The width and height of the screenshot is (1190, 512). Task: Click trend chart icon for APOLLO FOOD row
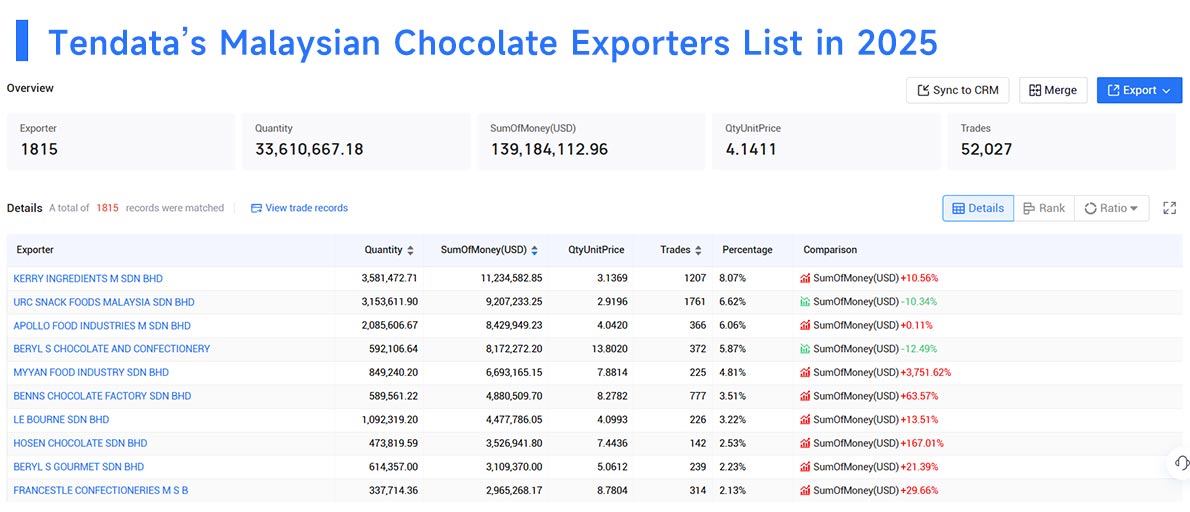click(x=805, y=325)
